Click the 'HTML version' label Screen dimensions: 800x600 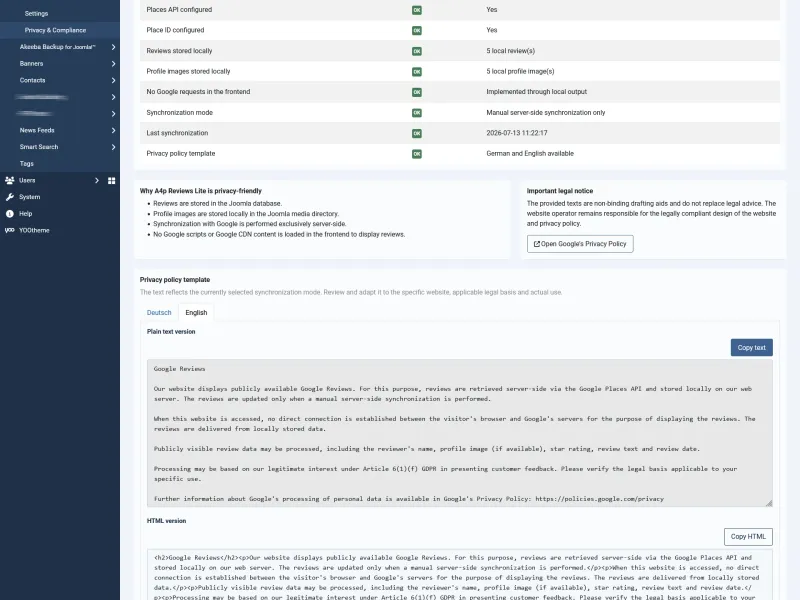coord(166,521)
